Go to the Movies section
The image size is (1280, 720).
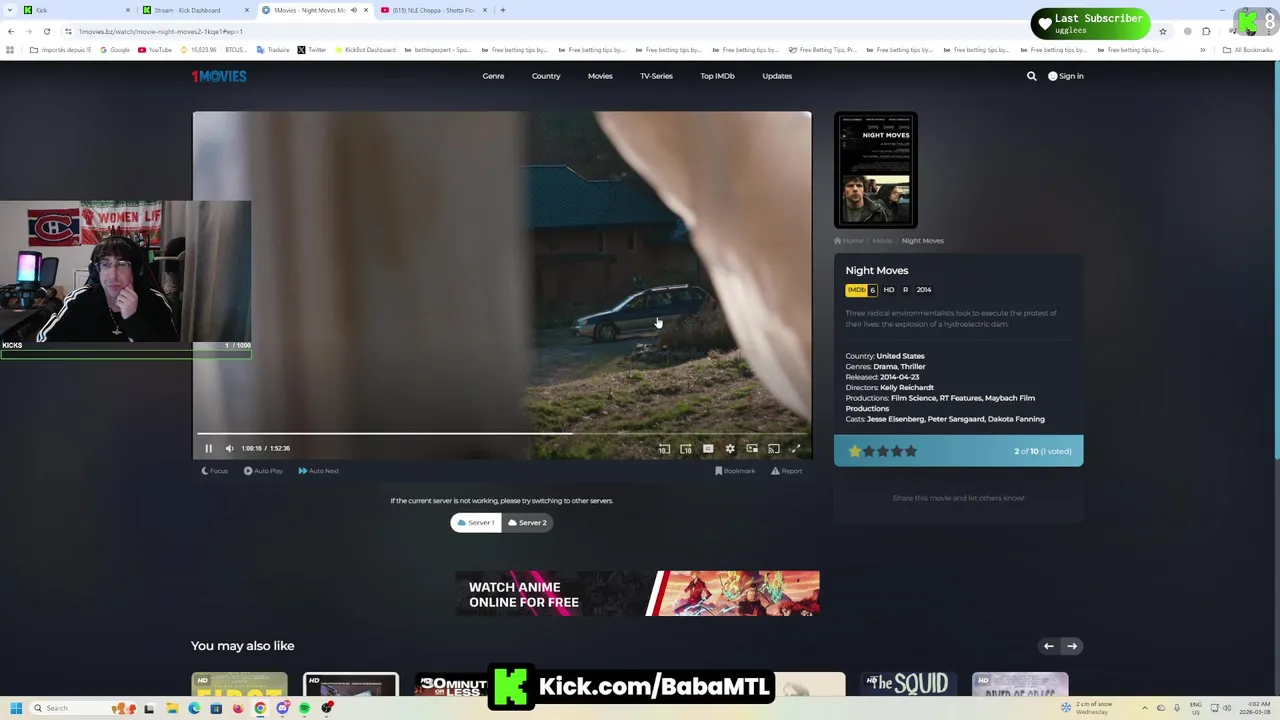coord(600,76)
